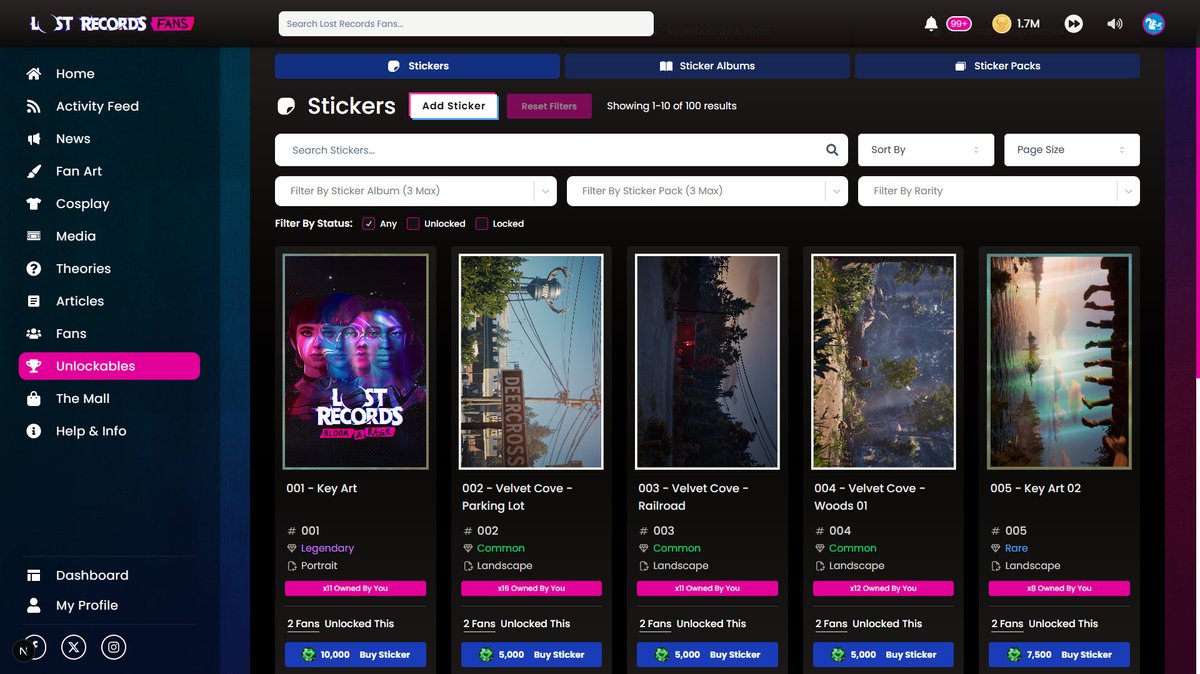1200x674 pixels.
Task: Open 2 Fans link under Key Art 02
Action: pyautogui.click(x=1008, y=624)
